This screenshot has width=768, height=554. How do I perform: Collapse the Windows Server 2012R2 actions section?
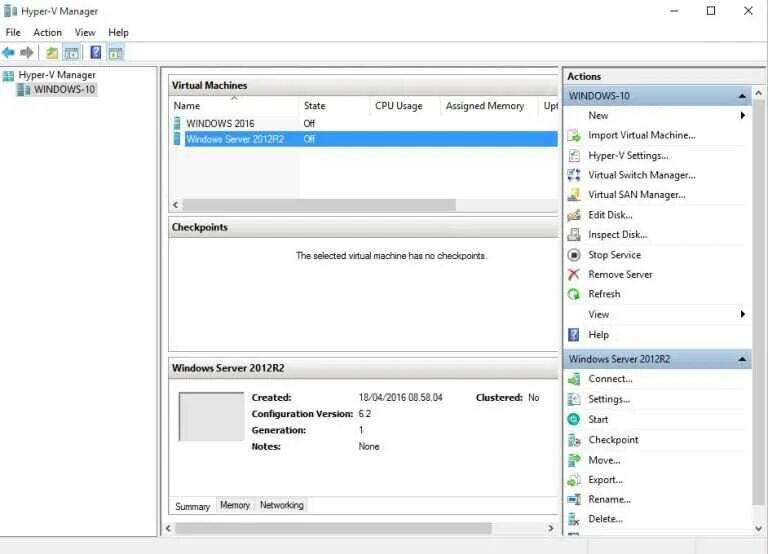743,359
